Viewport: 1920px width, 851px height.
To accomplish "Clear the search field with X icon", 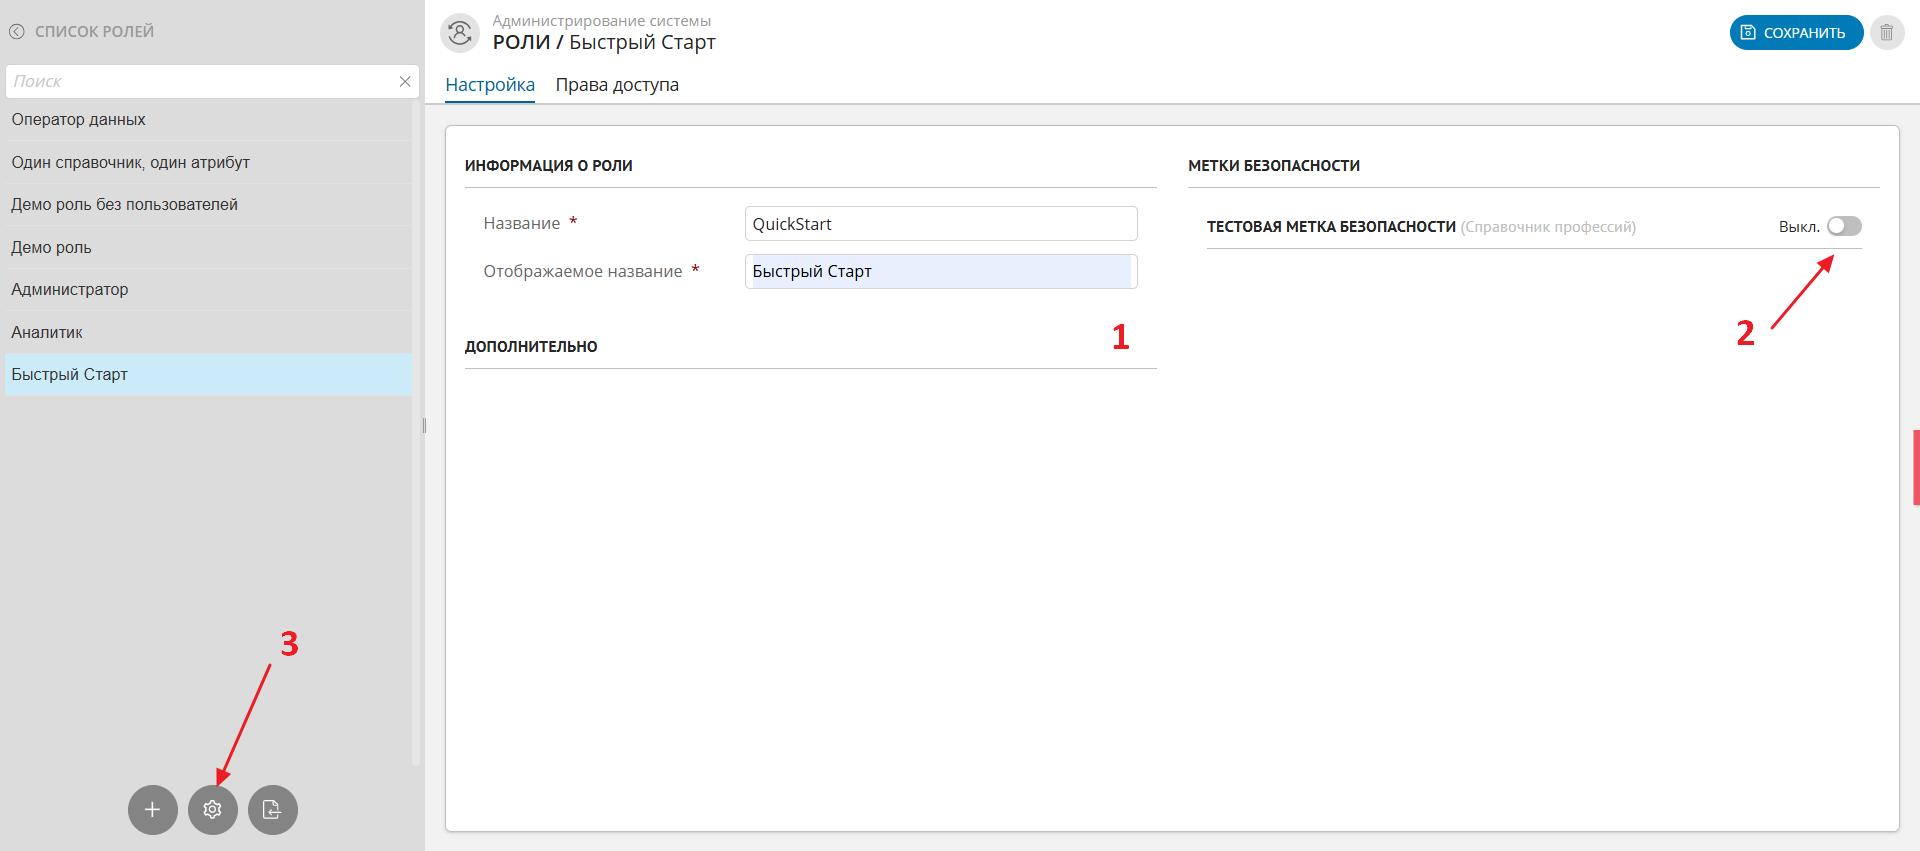I will click(x=405, y=82).
